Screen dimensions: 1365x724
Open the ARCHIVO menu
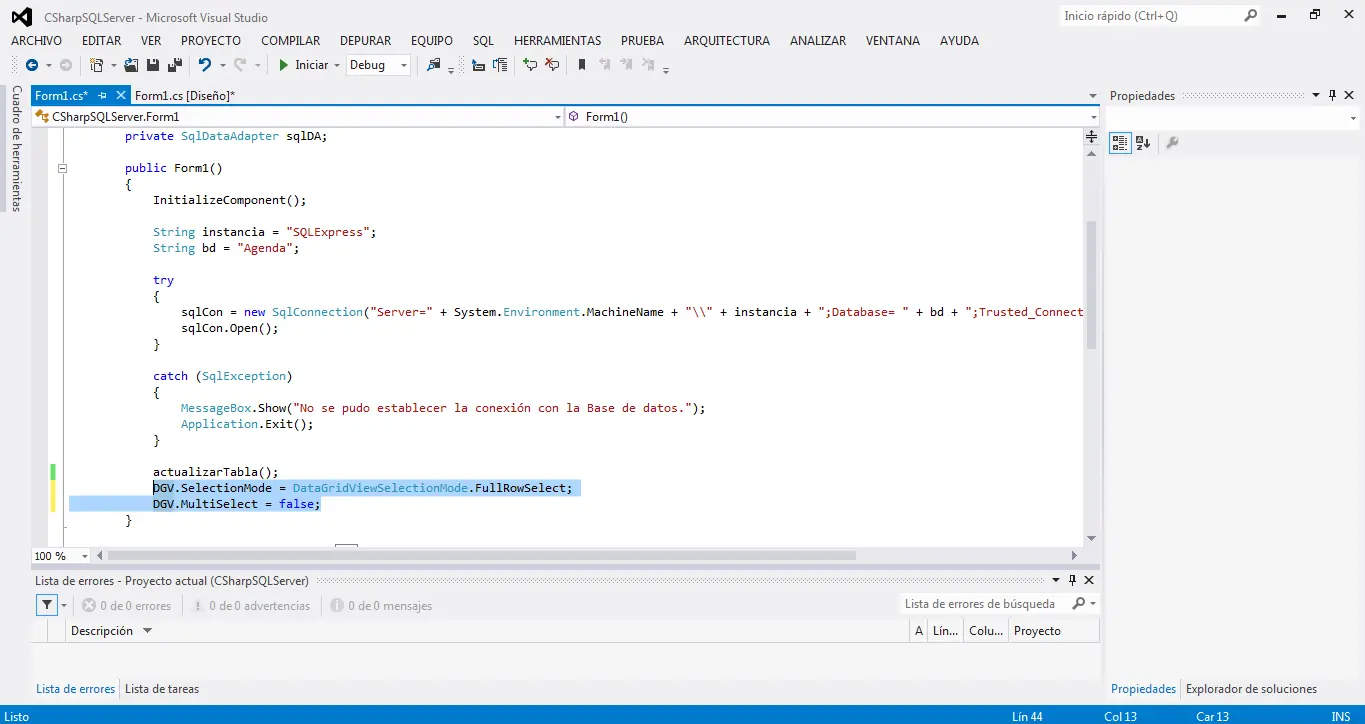coord(36,41)
